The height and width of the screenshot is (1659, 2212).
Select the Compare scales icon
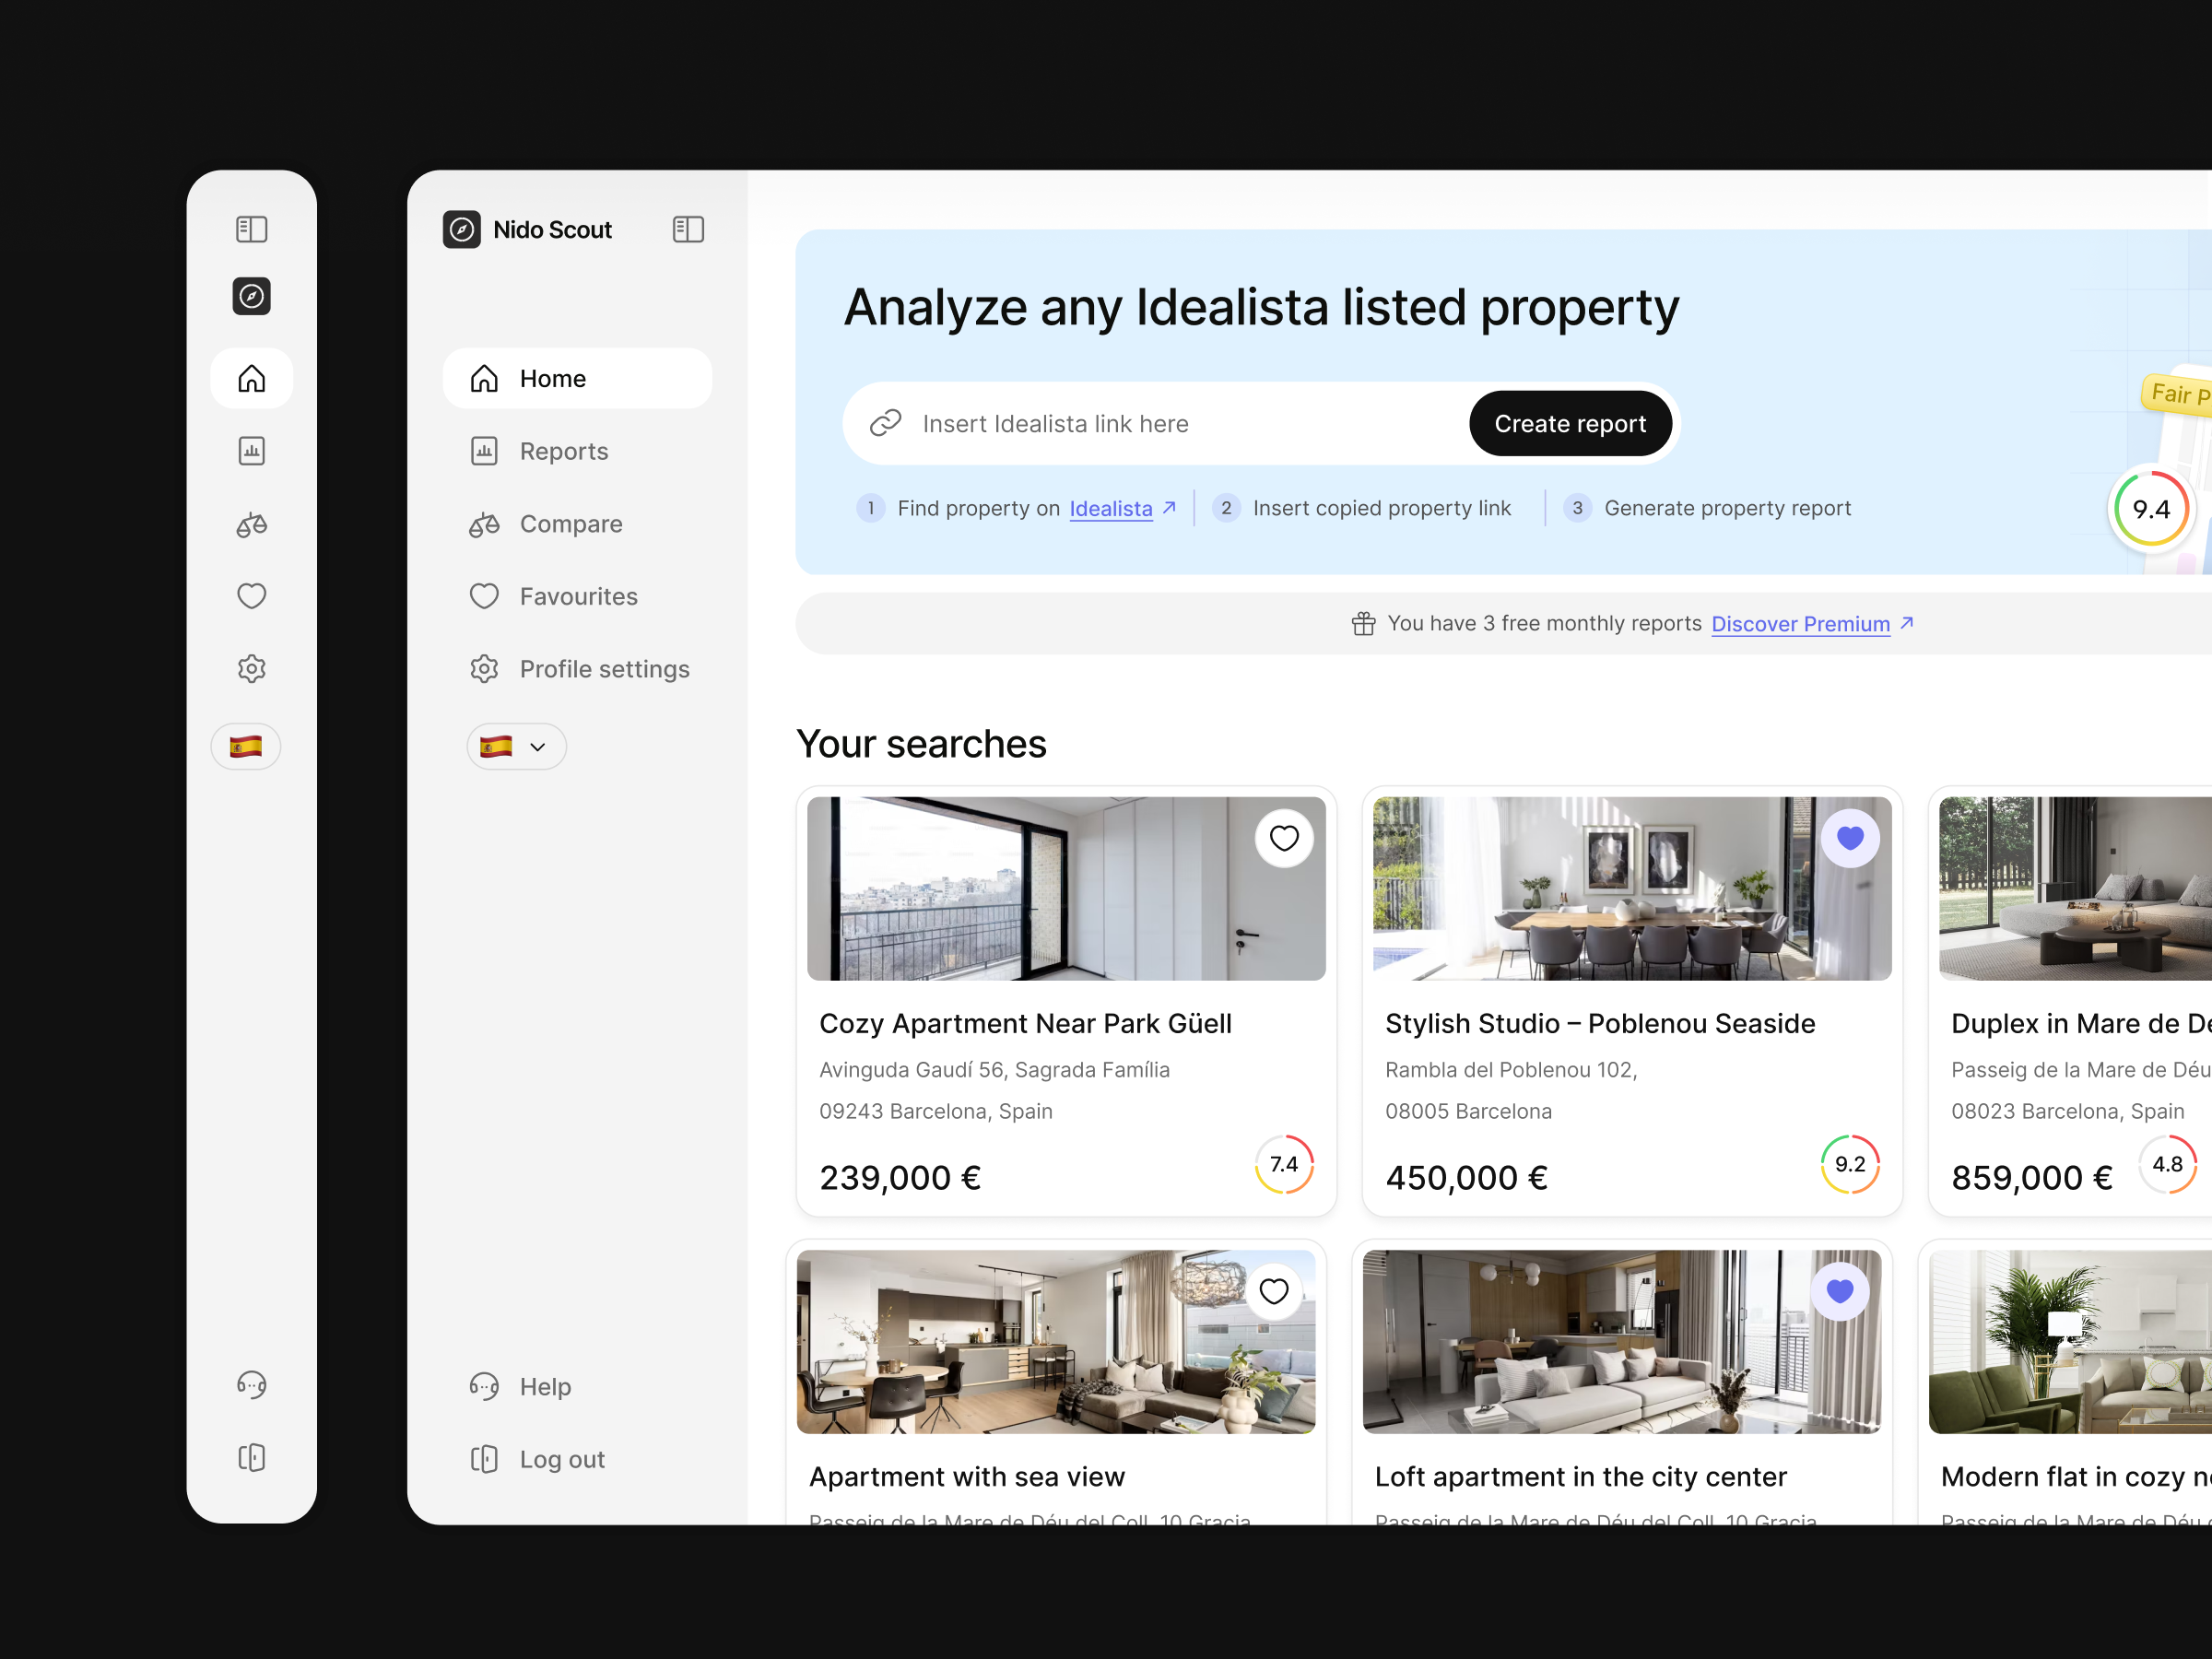251,524
